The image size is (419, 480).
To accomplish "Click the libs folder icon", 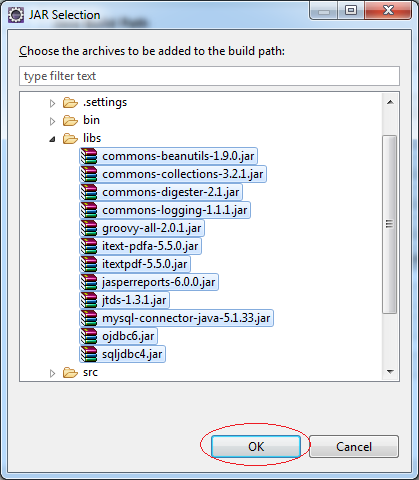I will (70, 138).
